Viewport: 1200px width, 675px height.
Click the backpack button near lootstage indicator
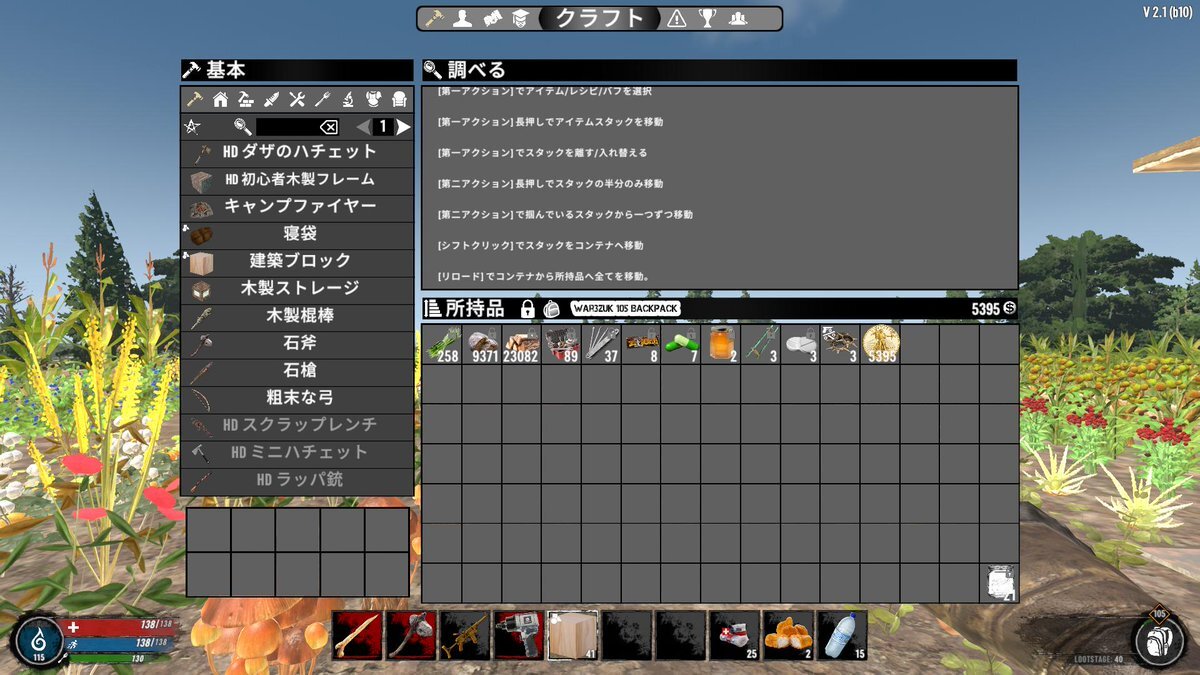click(1159, 640)
